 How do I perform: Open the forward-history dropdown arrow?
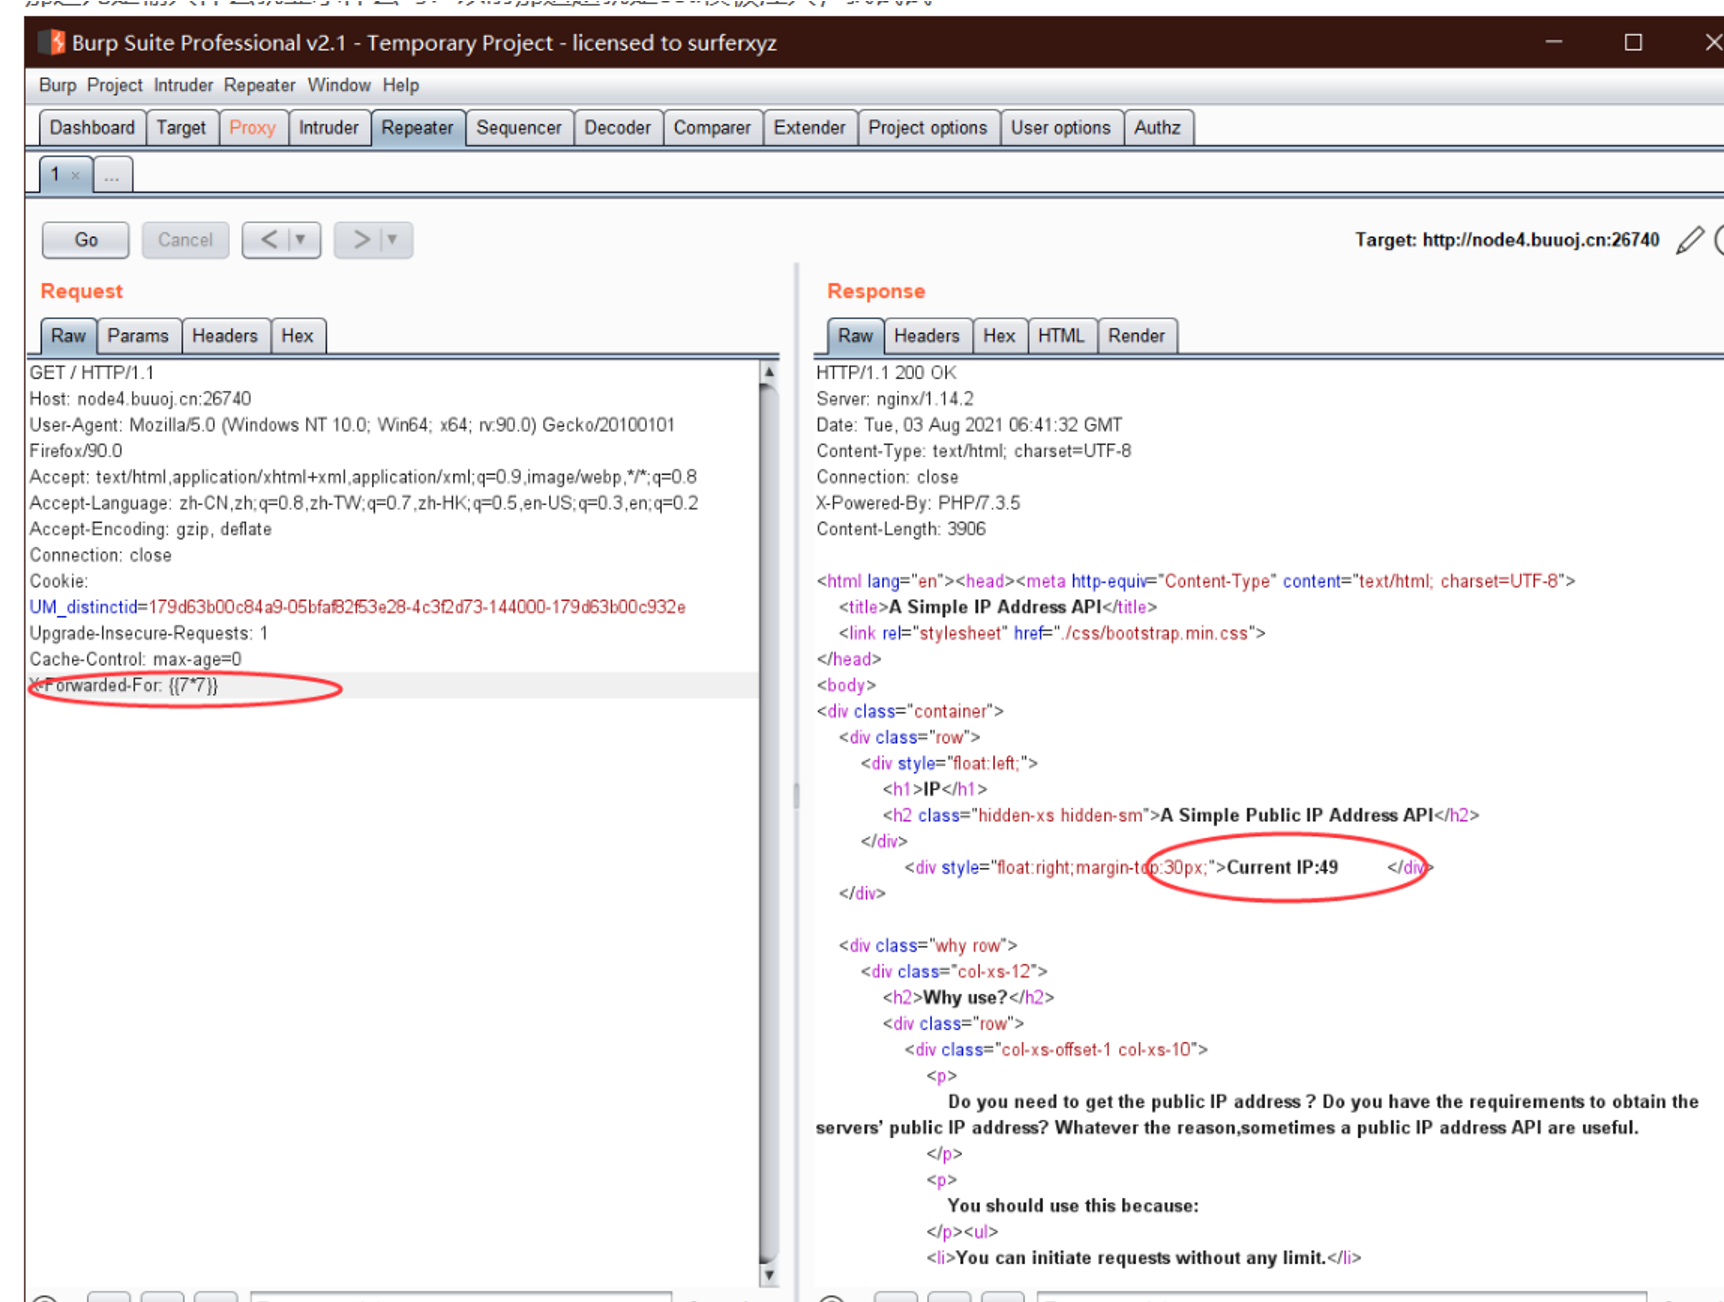click(x=392, y=240)
